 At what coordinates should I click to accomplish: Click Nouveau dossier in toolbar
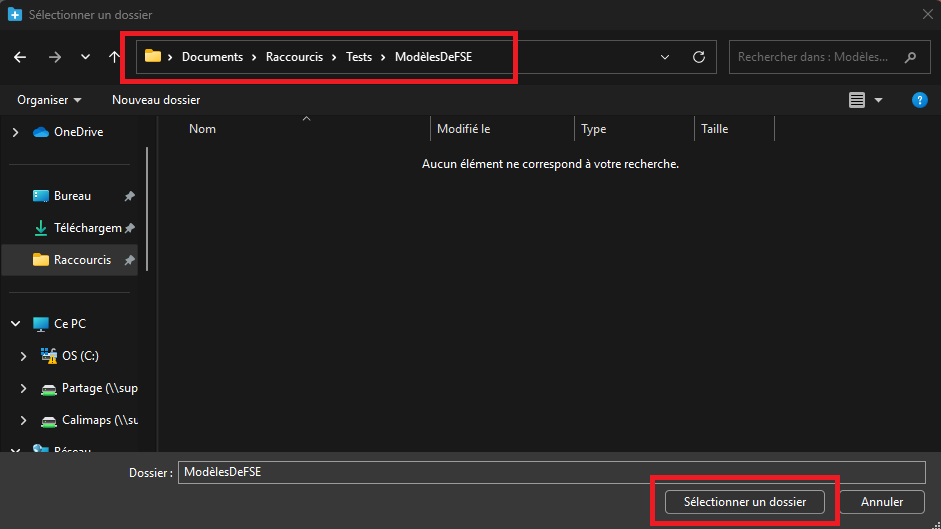[x=156, y=100]
